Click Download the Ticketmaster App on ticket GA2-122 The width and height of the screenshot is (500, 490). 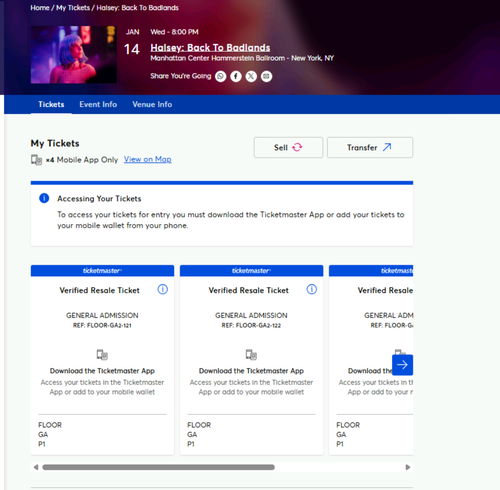coord(251,371)
